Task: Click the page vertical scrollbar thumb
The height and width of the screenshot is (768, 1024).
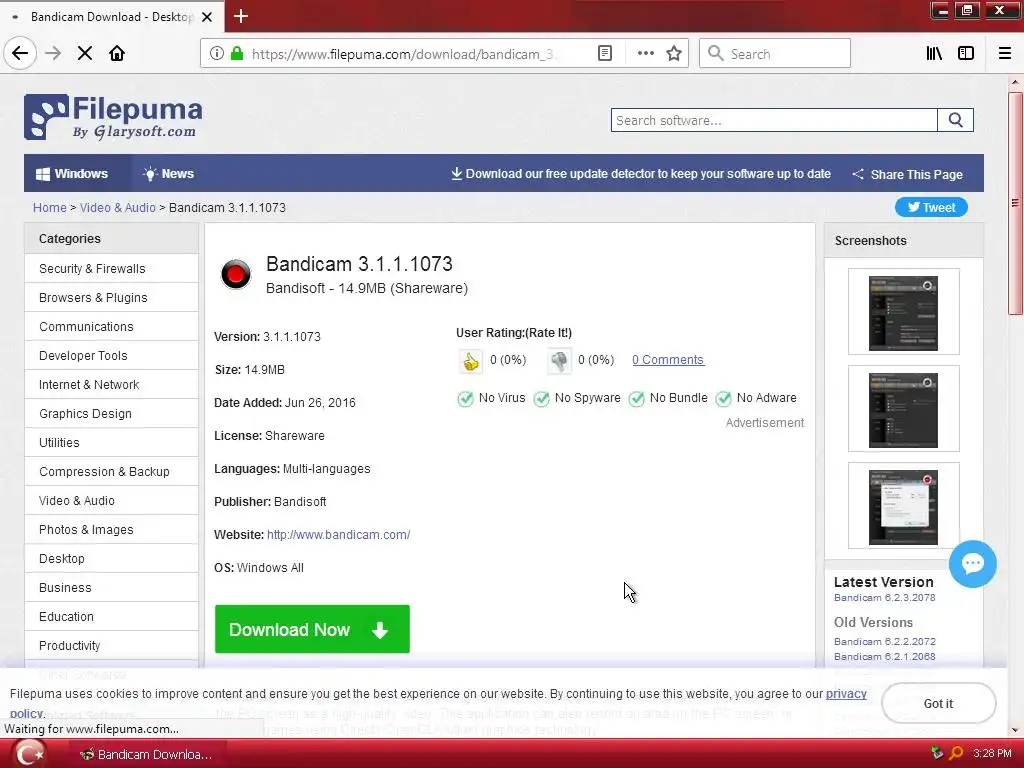Action: [1015, 204]
